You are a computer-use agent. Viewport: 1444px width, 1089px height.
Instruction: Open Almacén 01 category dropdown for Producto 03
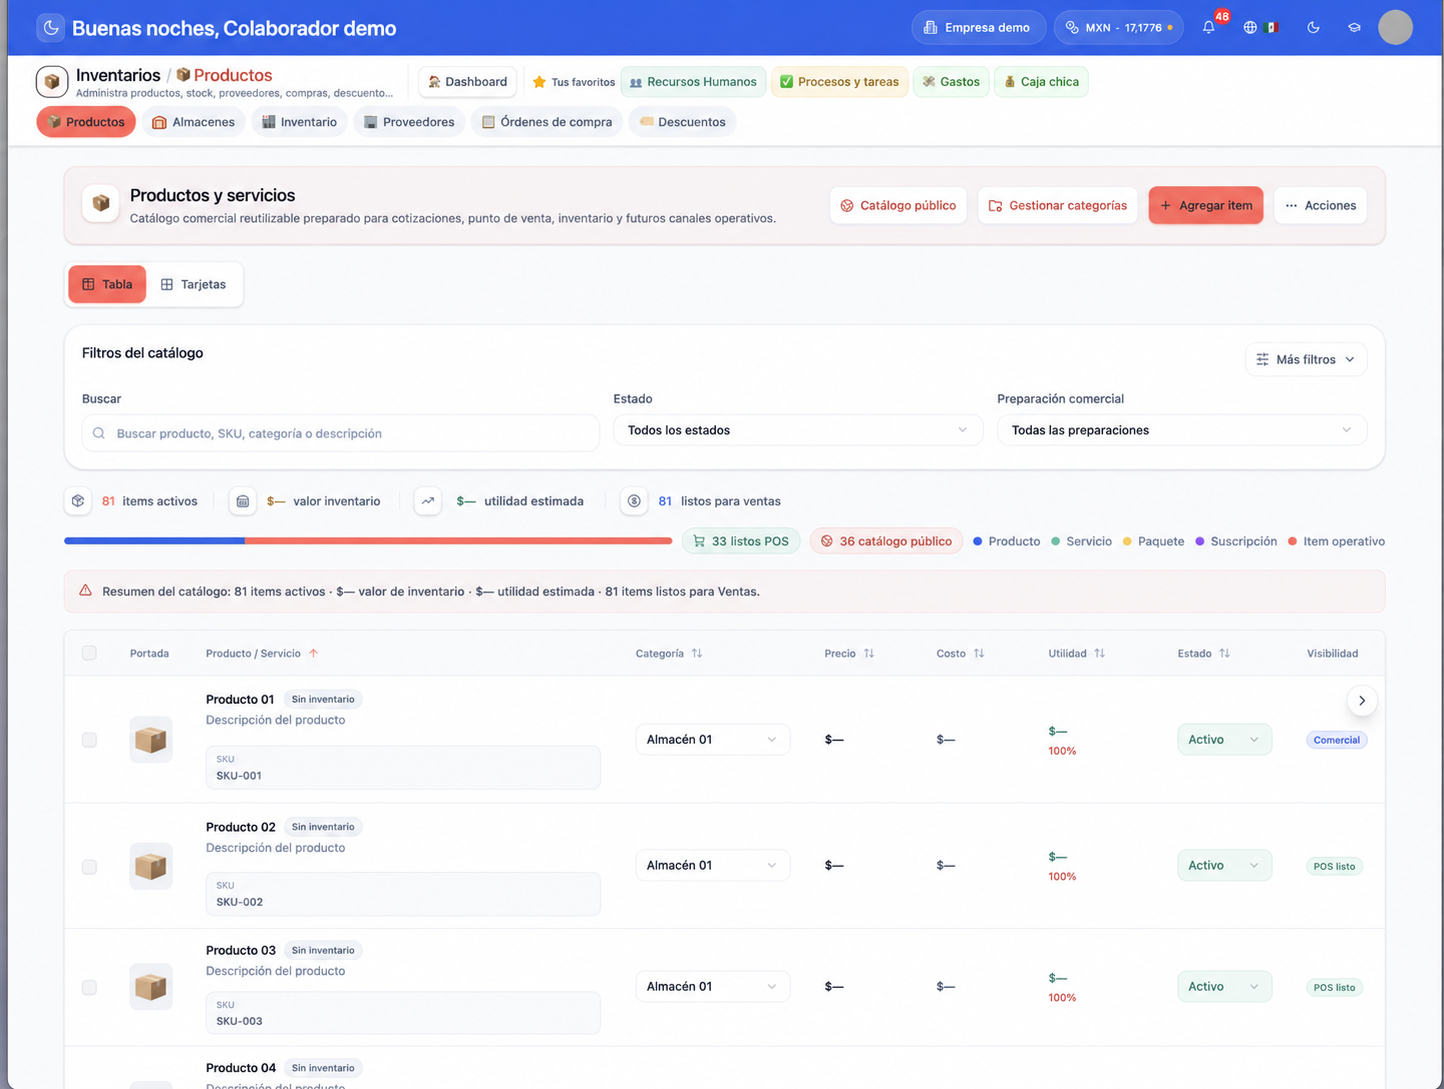(712, 987)
